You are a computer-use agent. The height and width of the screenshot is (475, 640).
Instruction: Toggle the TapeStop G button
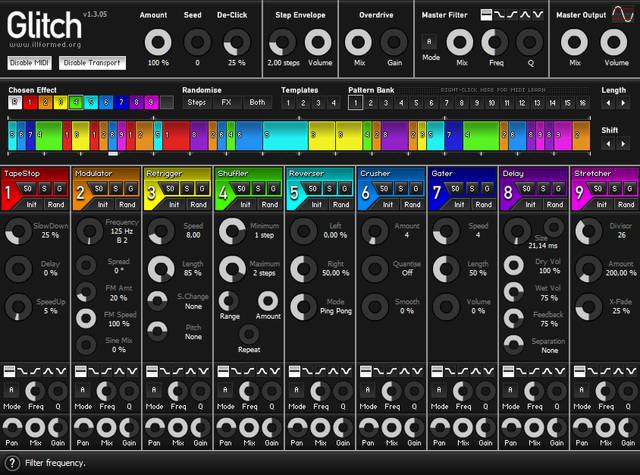[60, 189]
